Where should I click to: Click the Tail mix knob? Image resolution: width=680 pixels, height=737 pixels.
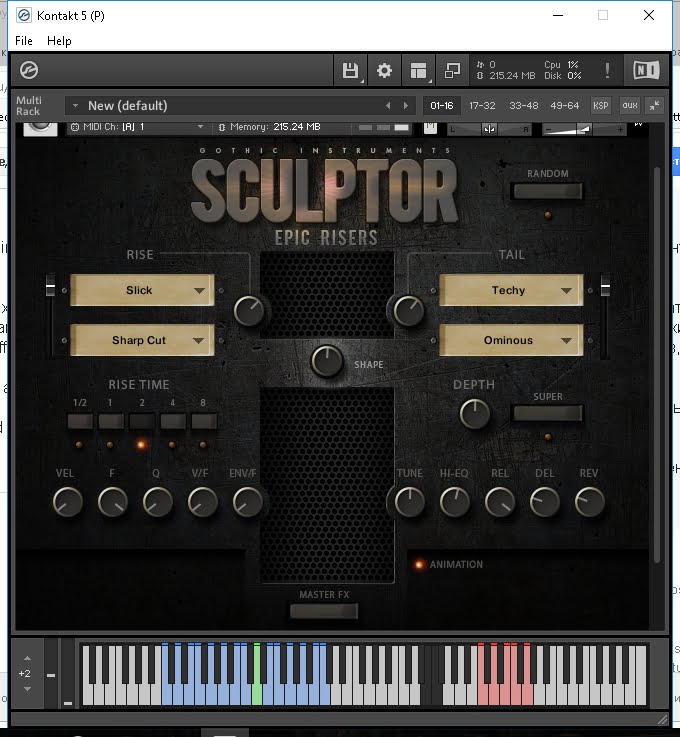coord(408,311)
